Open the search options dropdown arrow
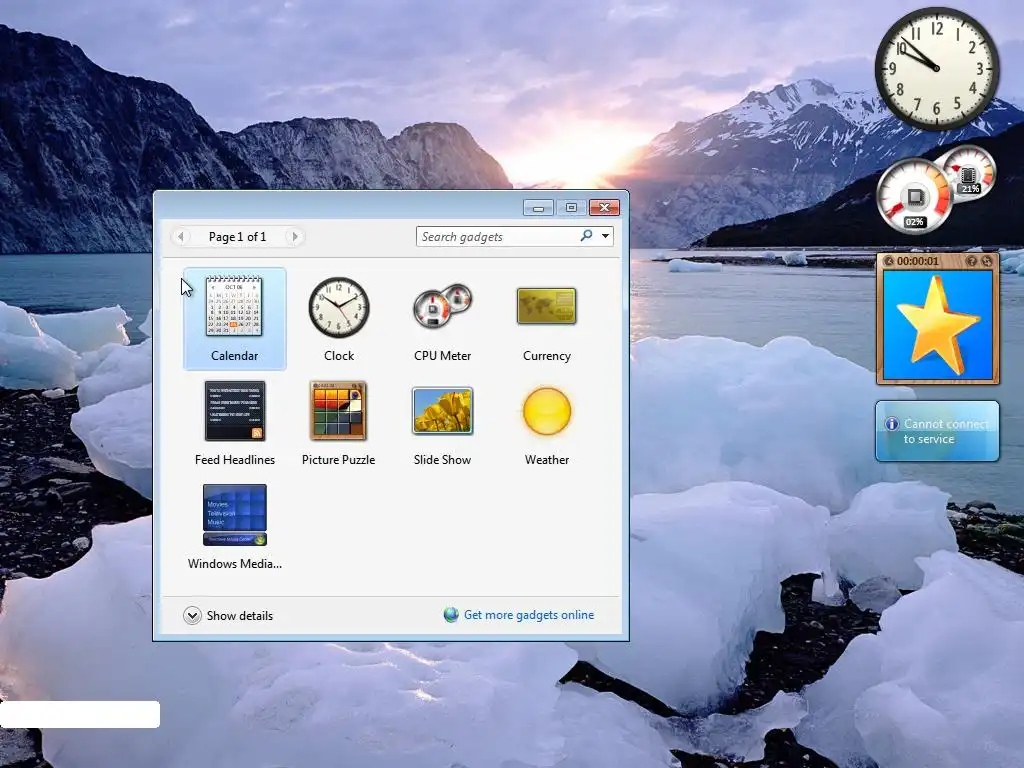 tap(605, 236)
